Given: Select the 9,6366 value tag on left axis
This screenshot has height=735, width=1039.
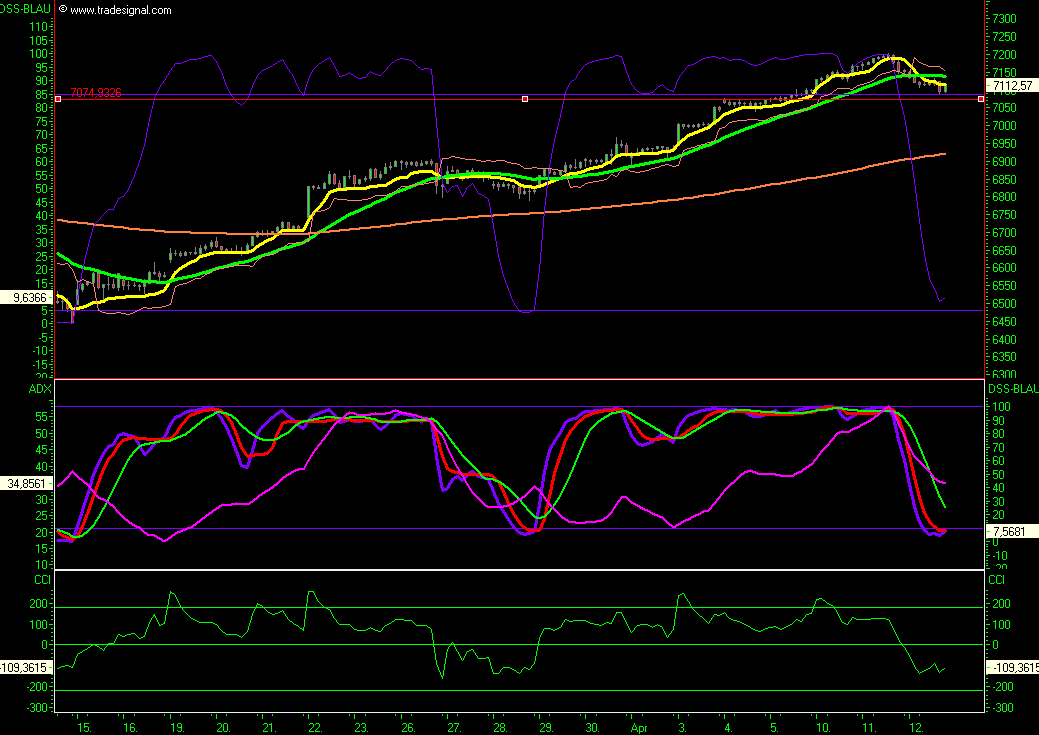Looking at the screenshot, I should [26, 297].
